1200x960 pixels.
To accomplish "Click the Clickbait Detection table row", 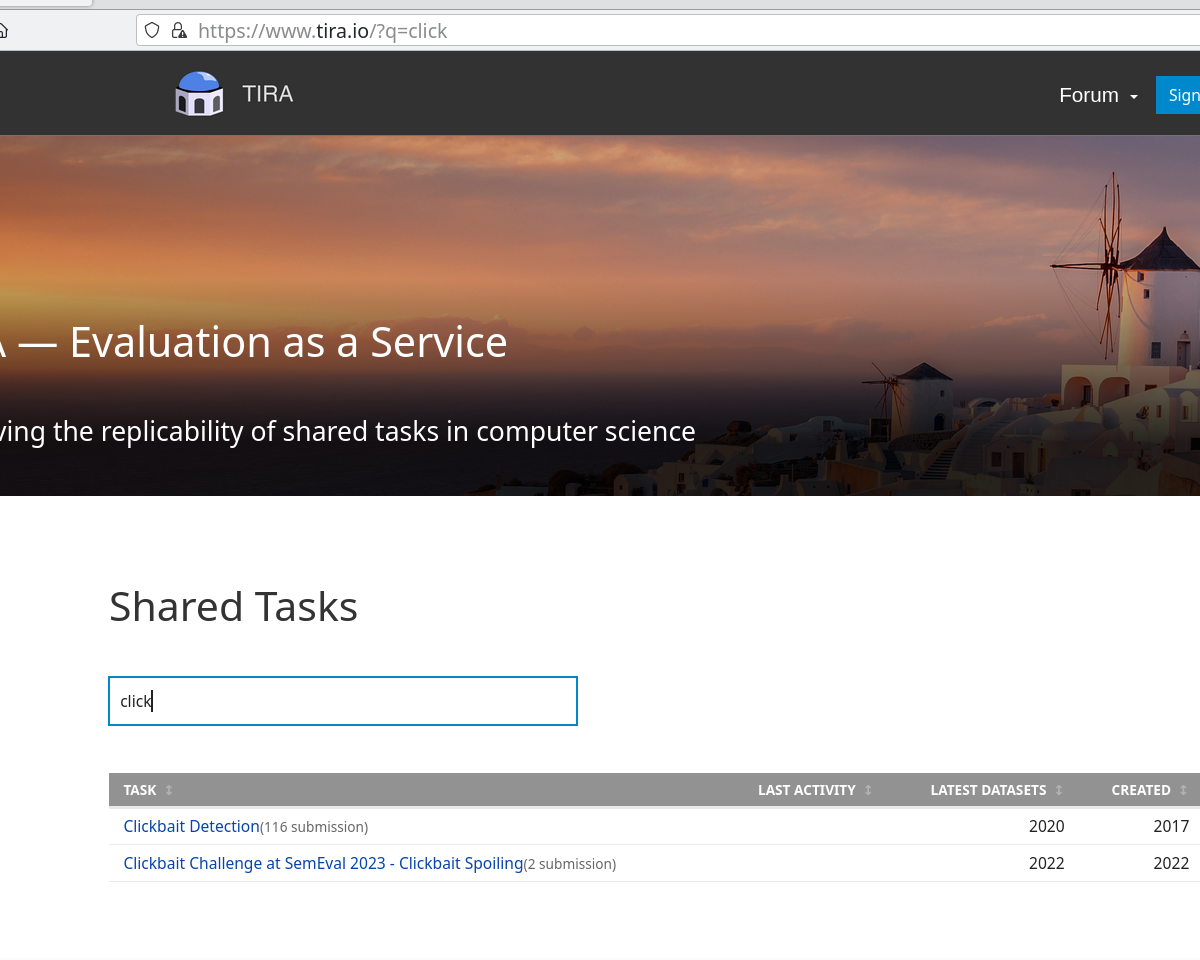I will 650,826.
